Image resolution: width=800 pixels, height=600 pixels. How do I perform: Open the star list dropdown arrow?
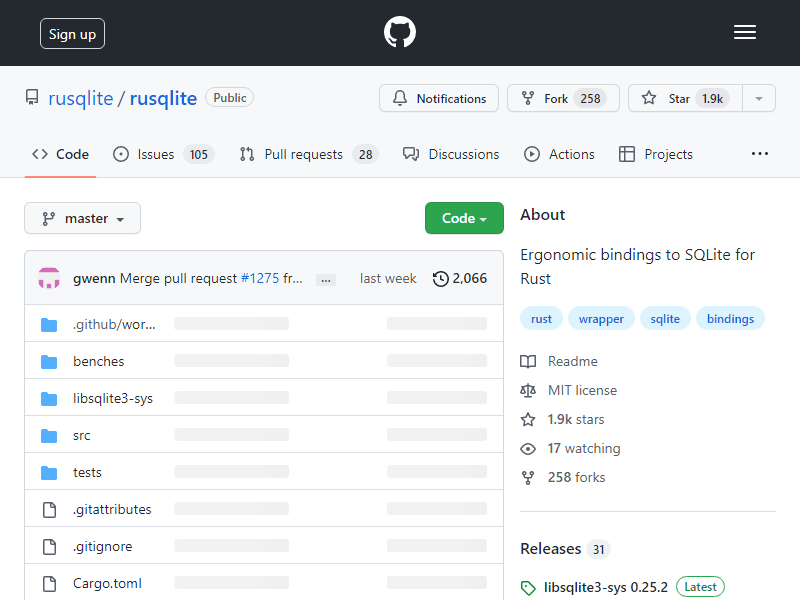point(759,98)
